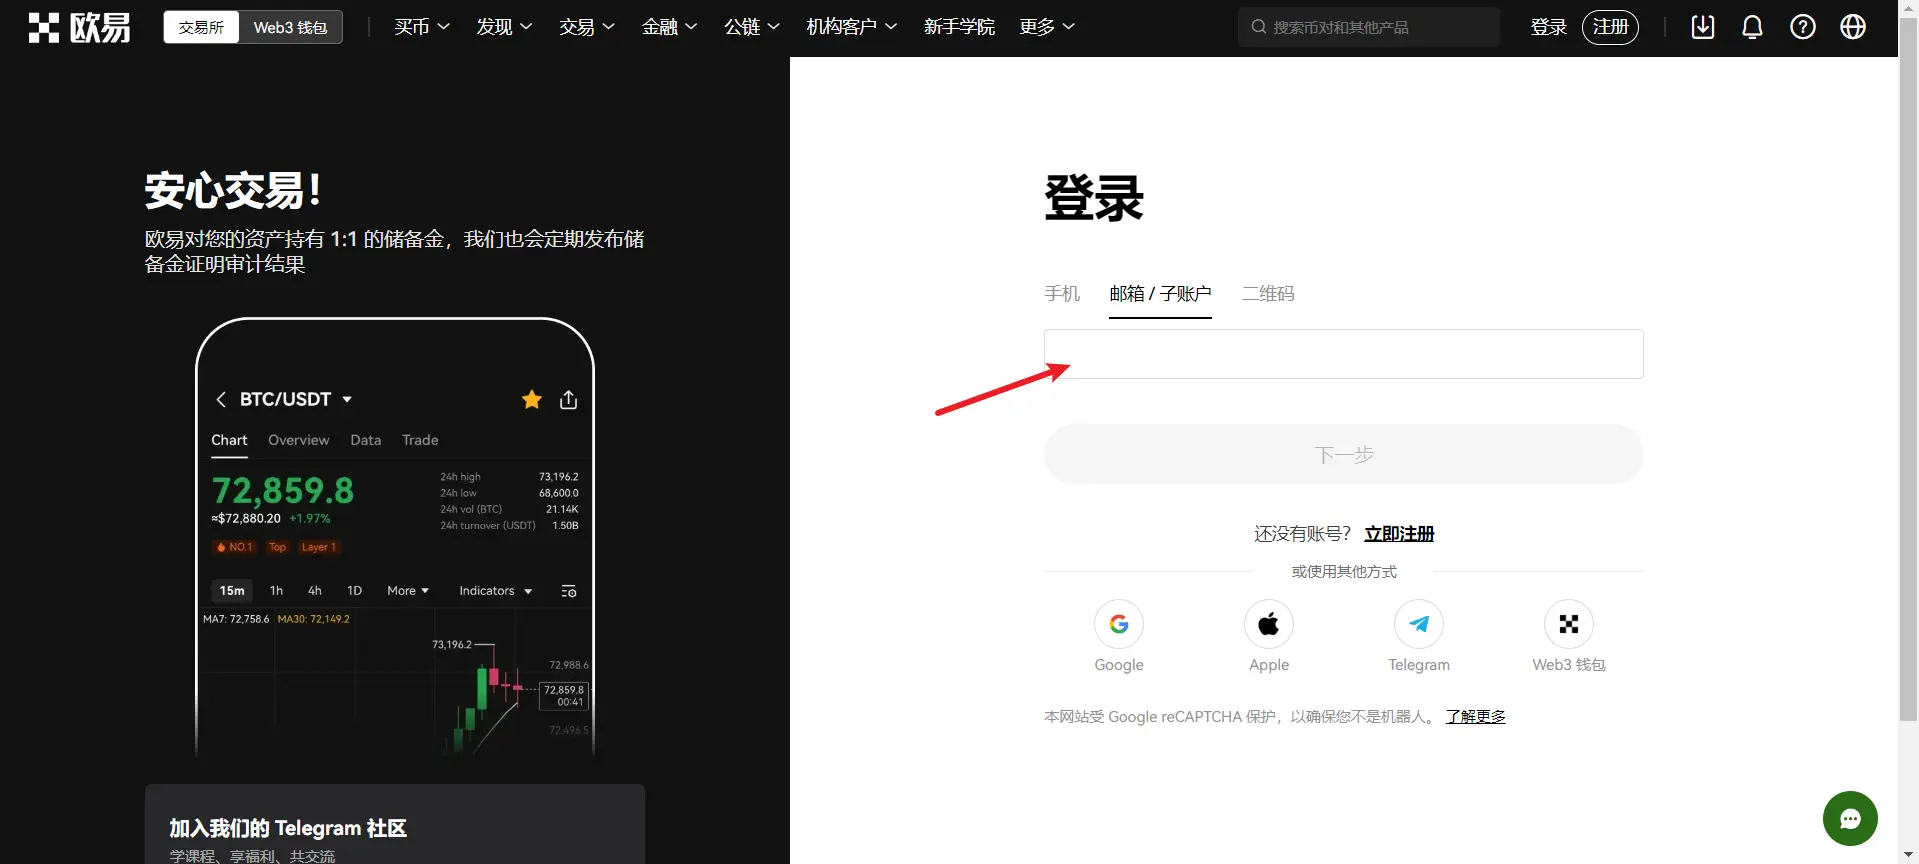Image resolution: width=1919 pixels, height=864 pixels.
Task: Select the Trade tab in mockup
Action: (x=420, y=440)
